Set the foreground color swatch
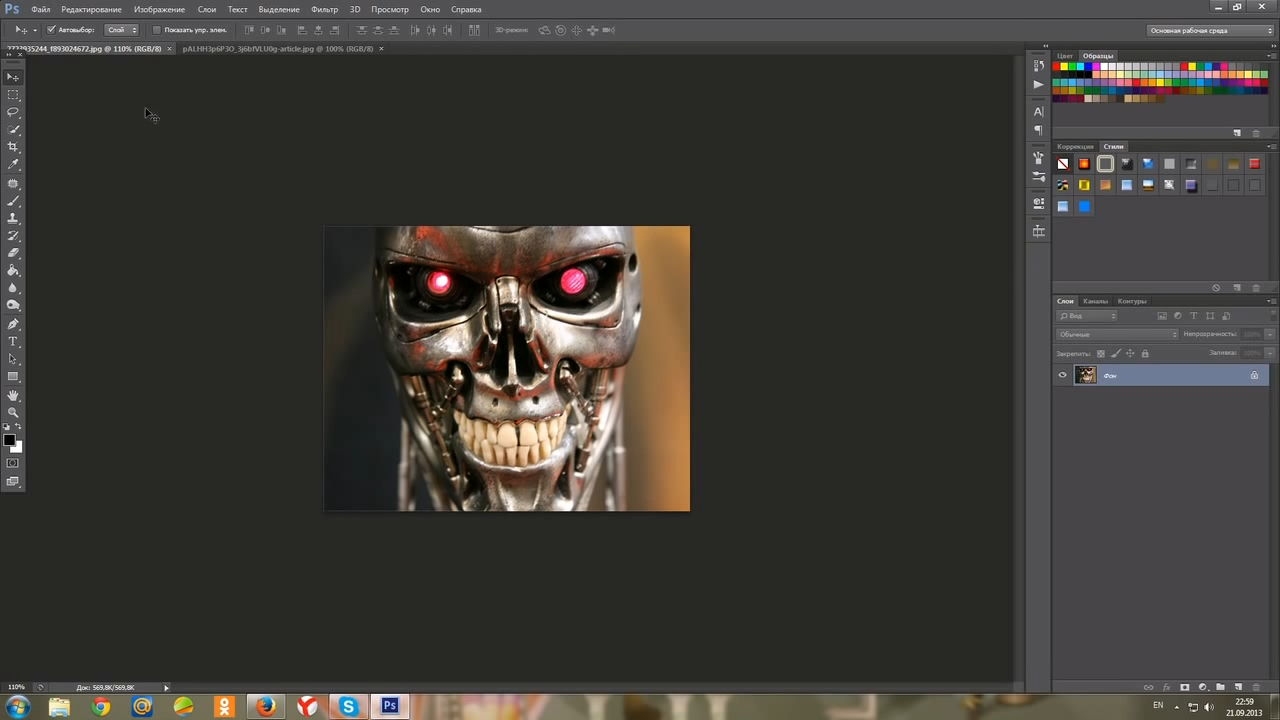The height and width of the screenshot is (720, 1280). [x=9, y=440]
